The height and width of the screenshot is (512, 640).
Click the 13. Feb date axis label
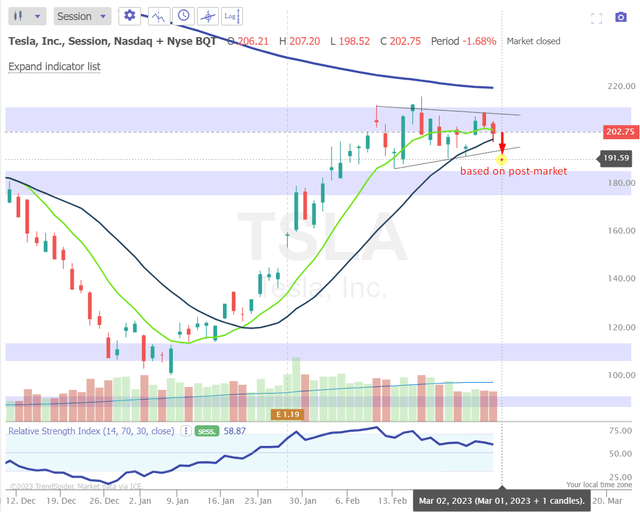click(392, 501)
